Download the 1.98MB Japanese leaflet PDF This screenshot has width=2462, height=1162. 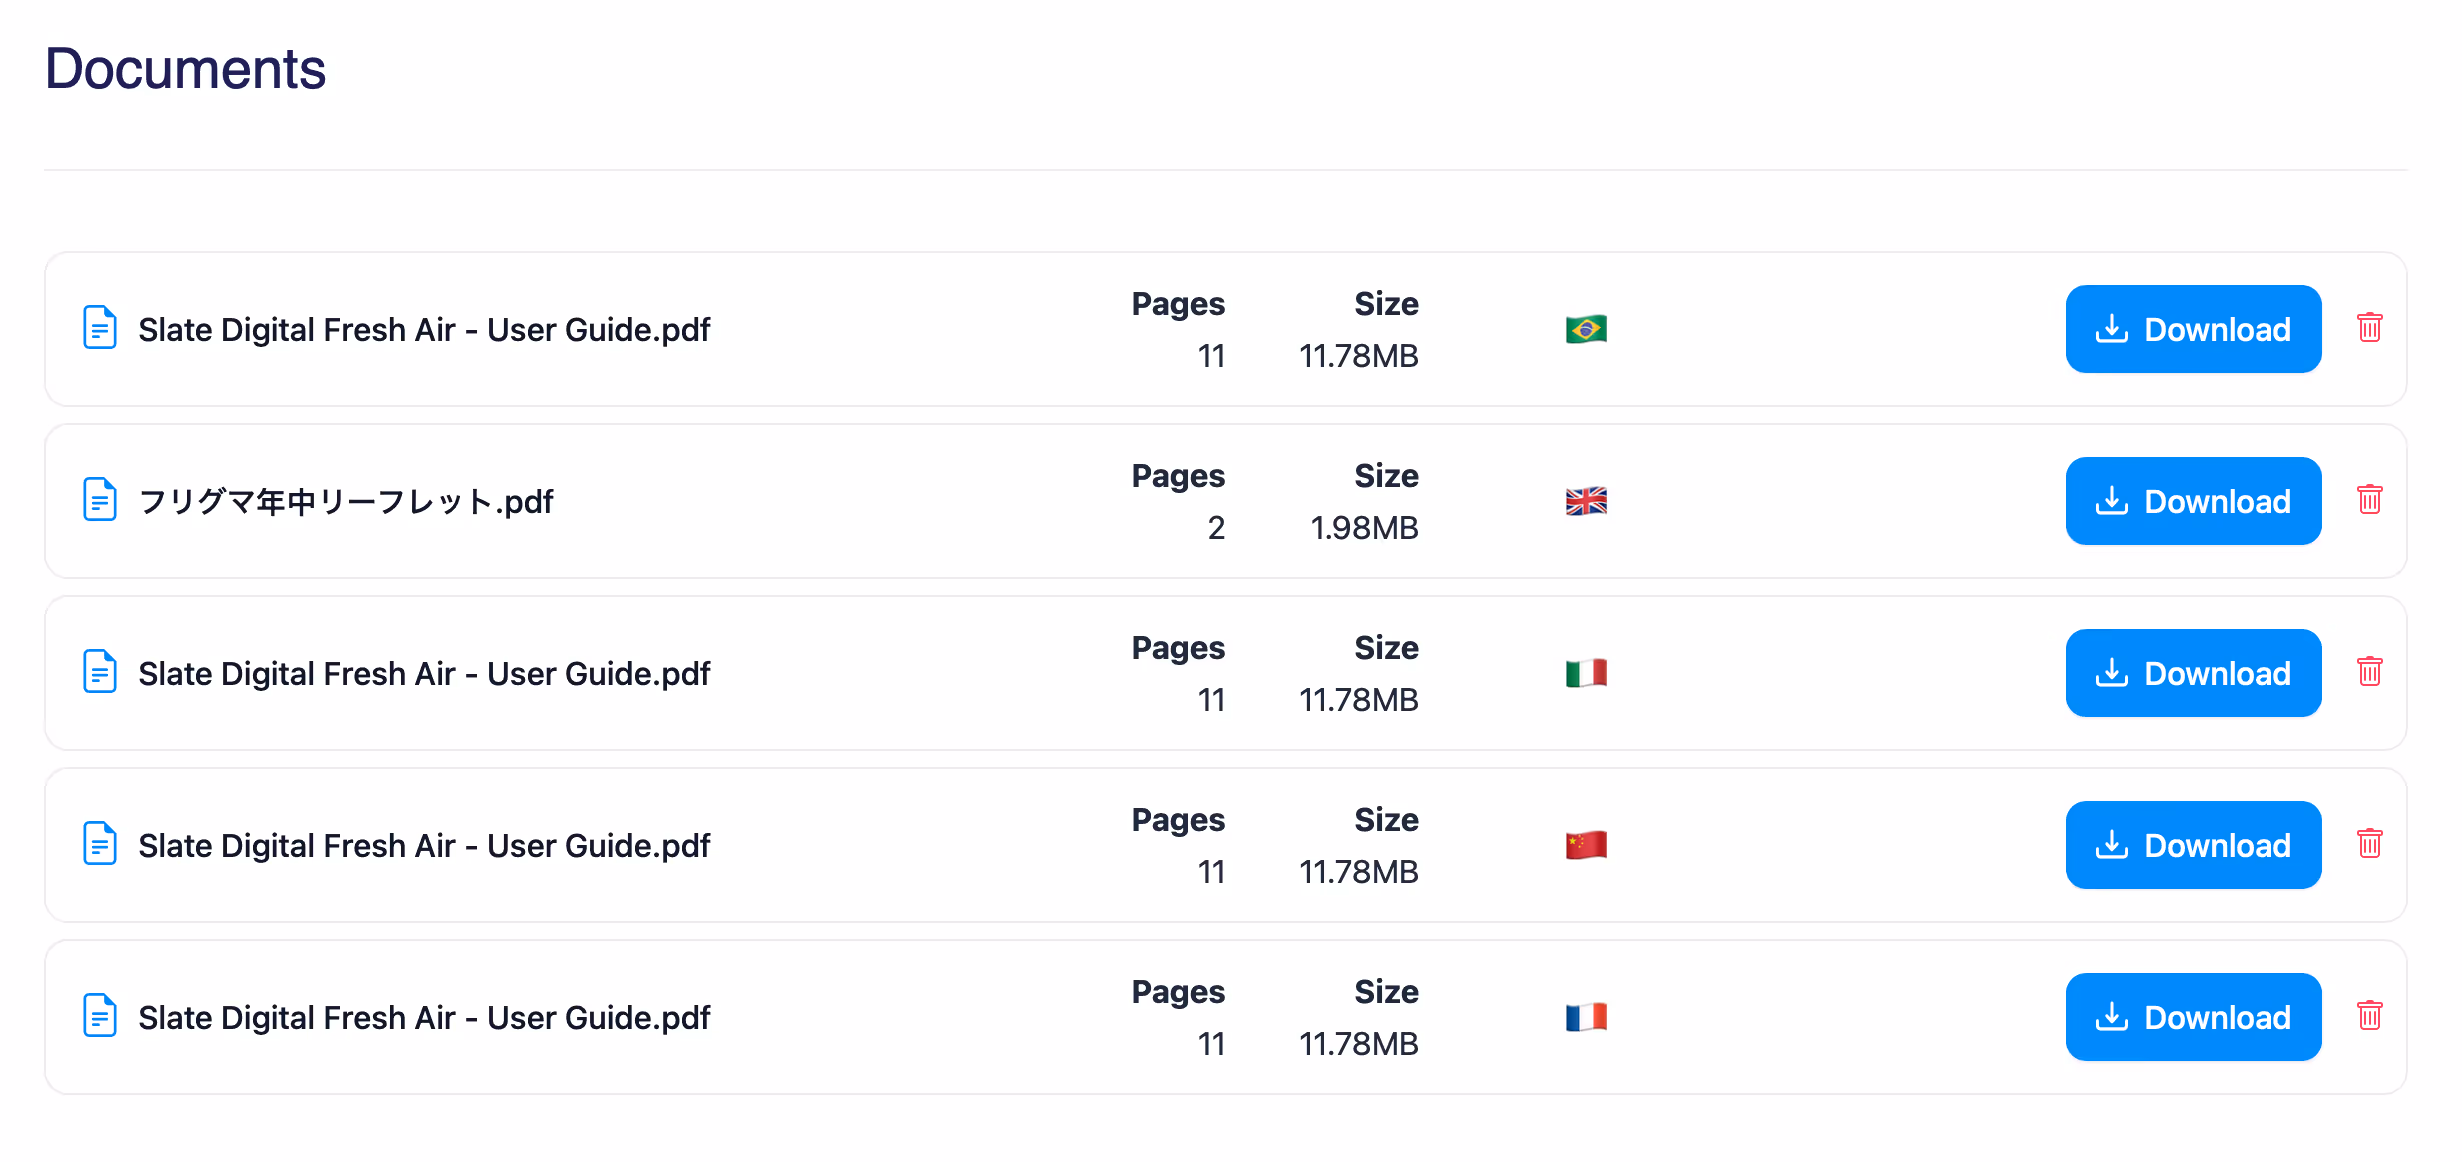tap(2193, 501)
